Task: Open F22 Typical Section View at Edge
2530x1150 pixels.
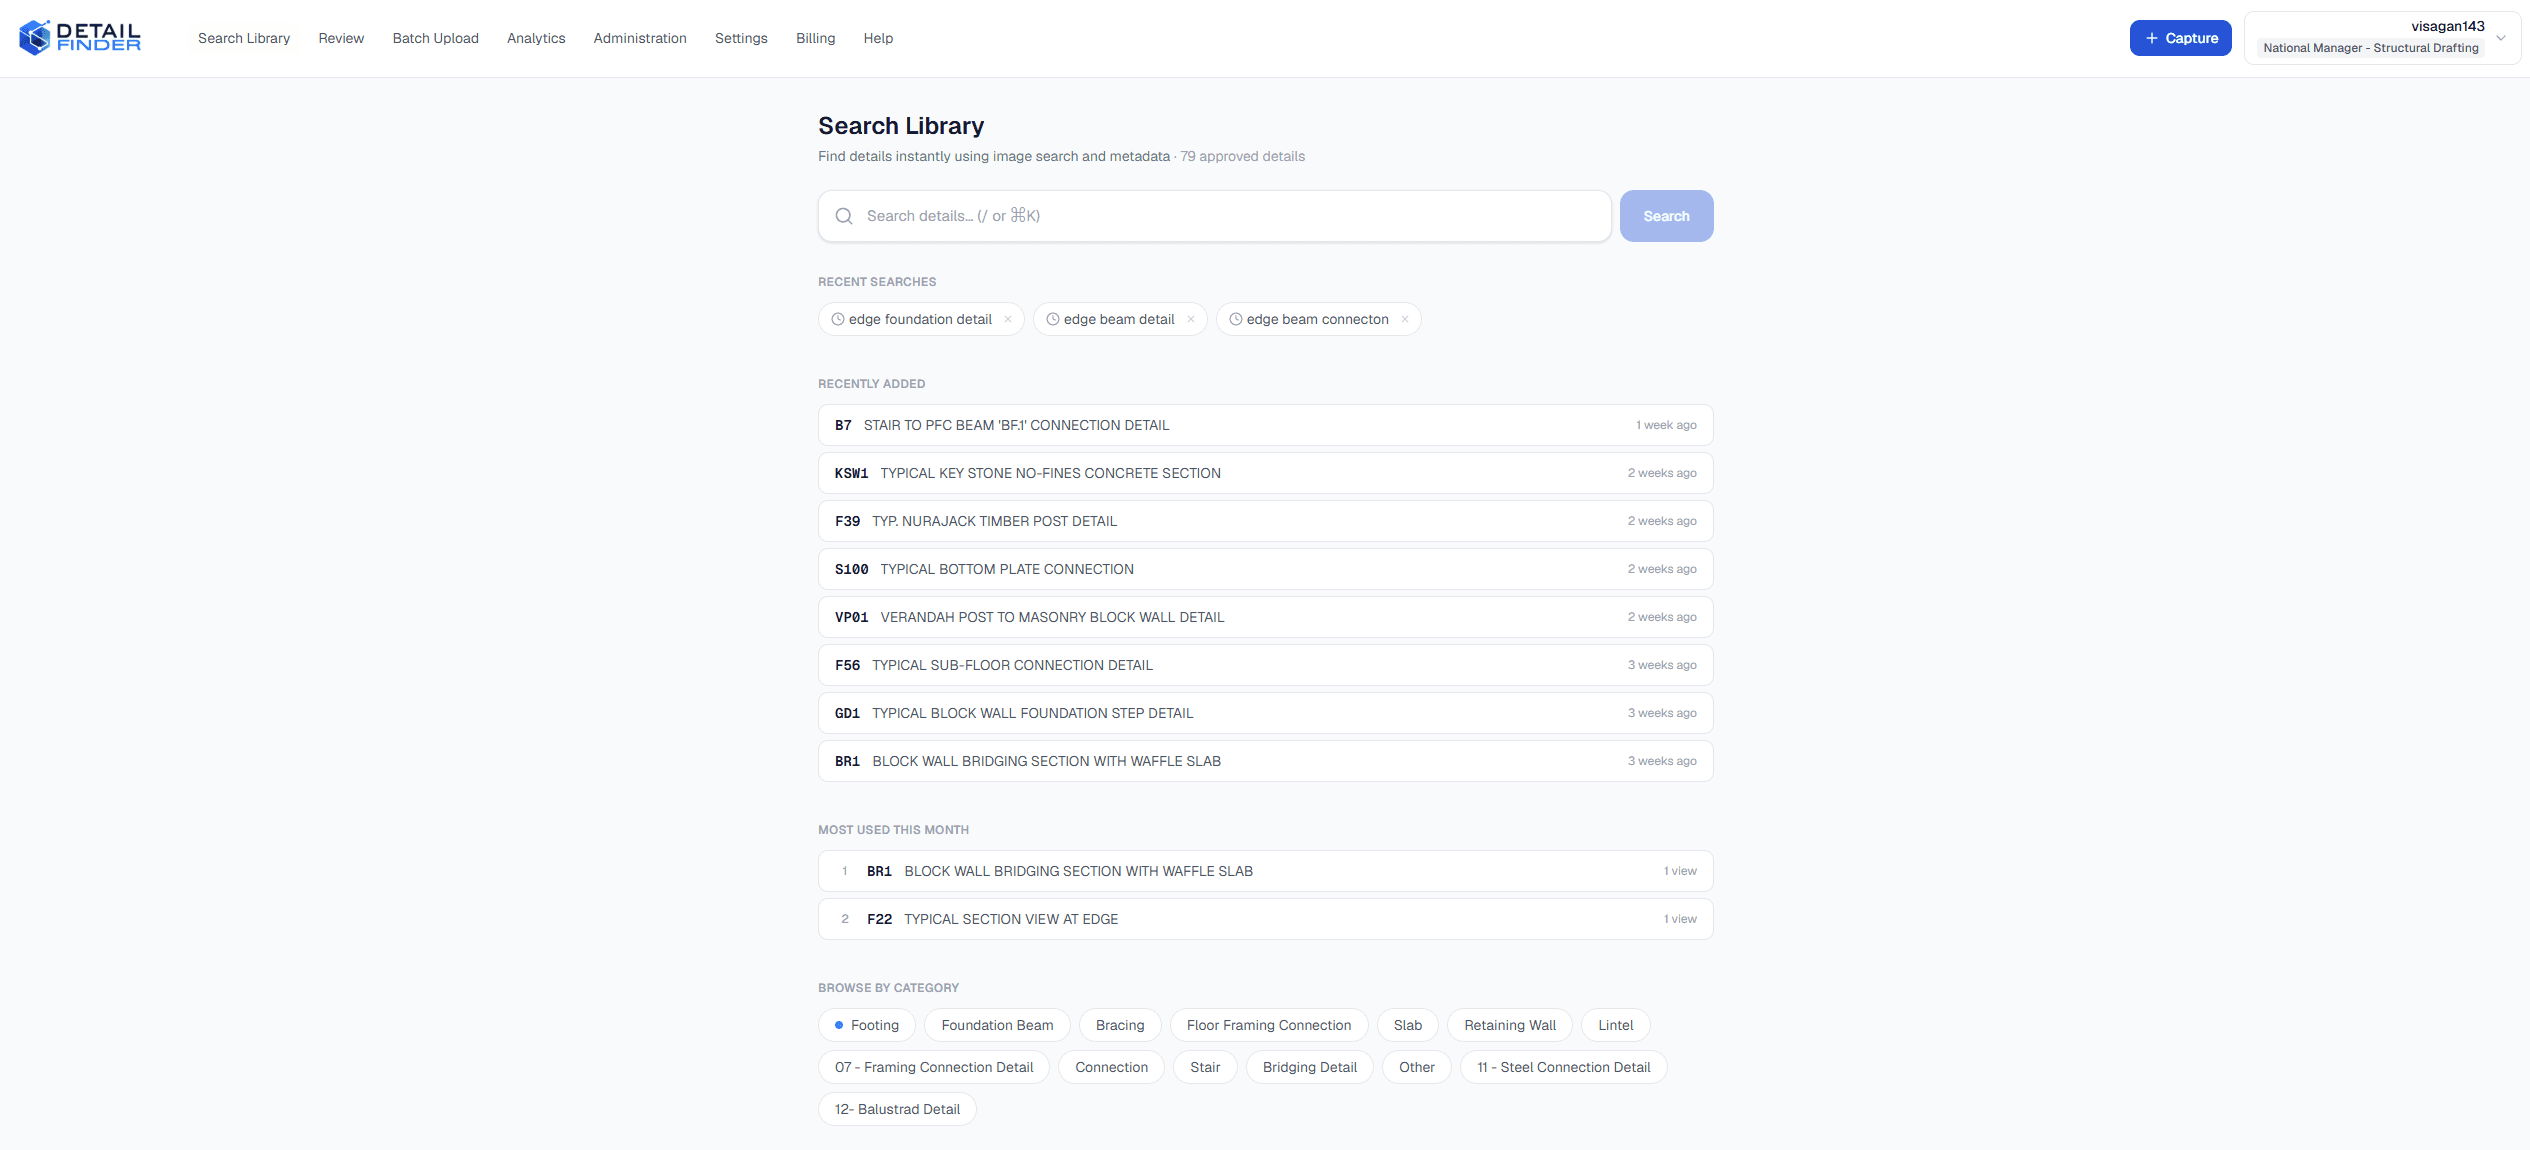Action: 1265,919
